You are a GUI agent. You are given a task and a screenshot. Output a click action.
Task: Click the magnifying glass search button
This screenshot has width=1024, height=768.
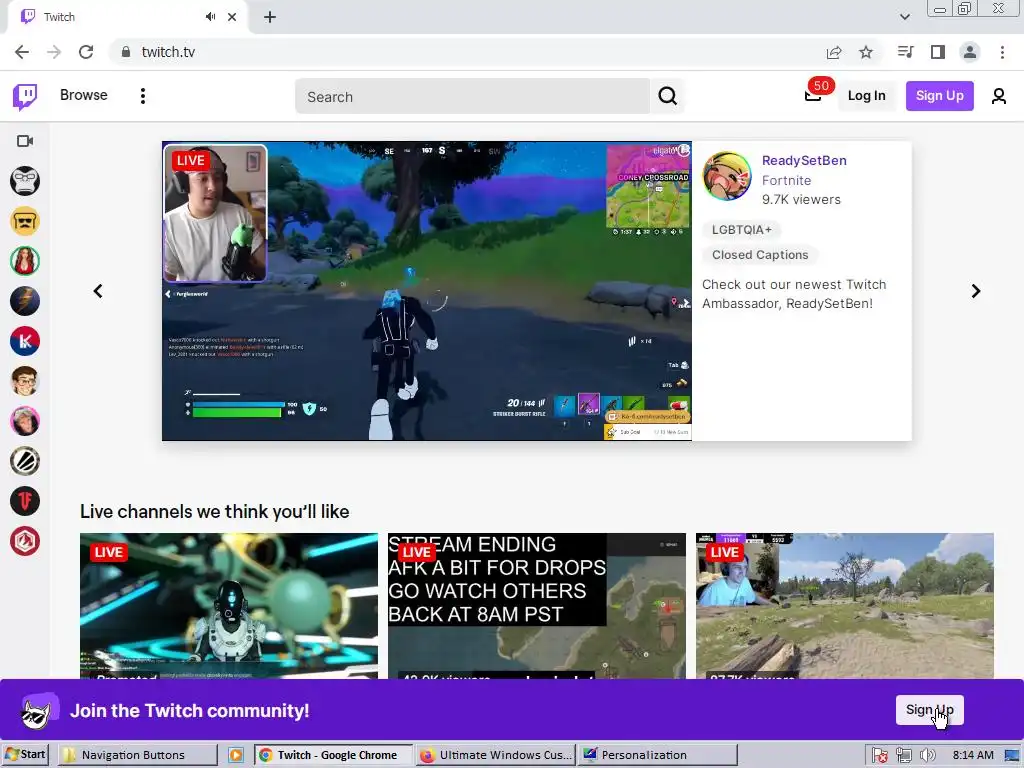(667, 97)
